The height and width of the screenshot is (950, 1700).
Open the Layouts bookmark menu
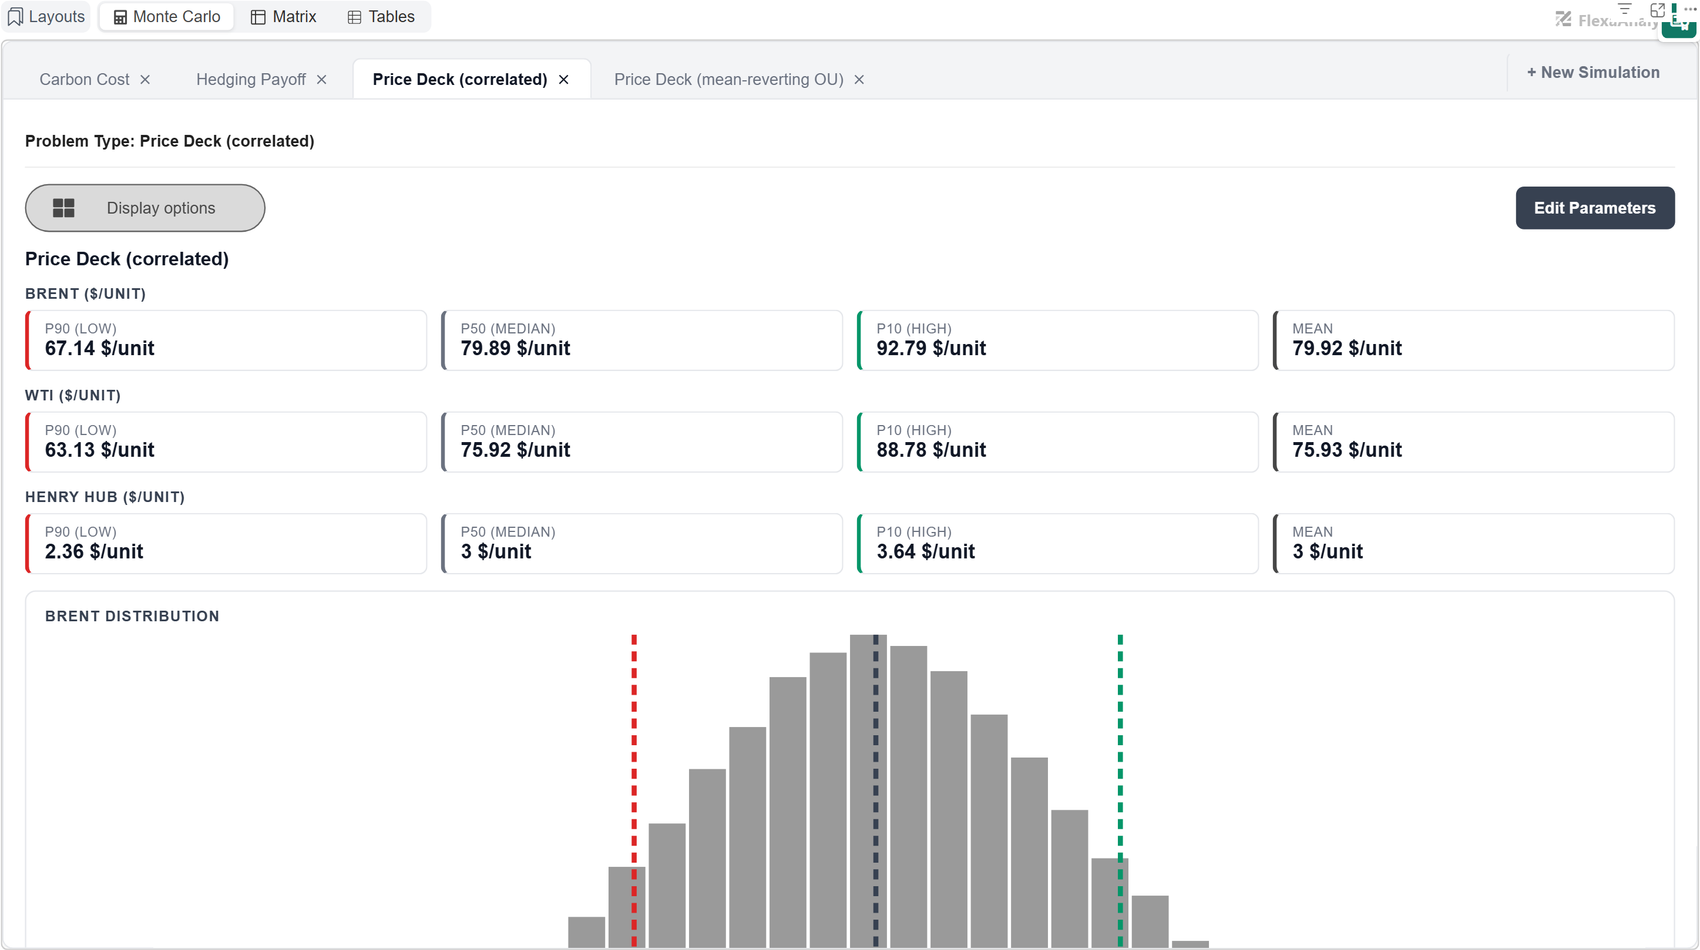point(47,17)
